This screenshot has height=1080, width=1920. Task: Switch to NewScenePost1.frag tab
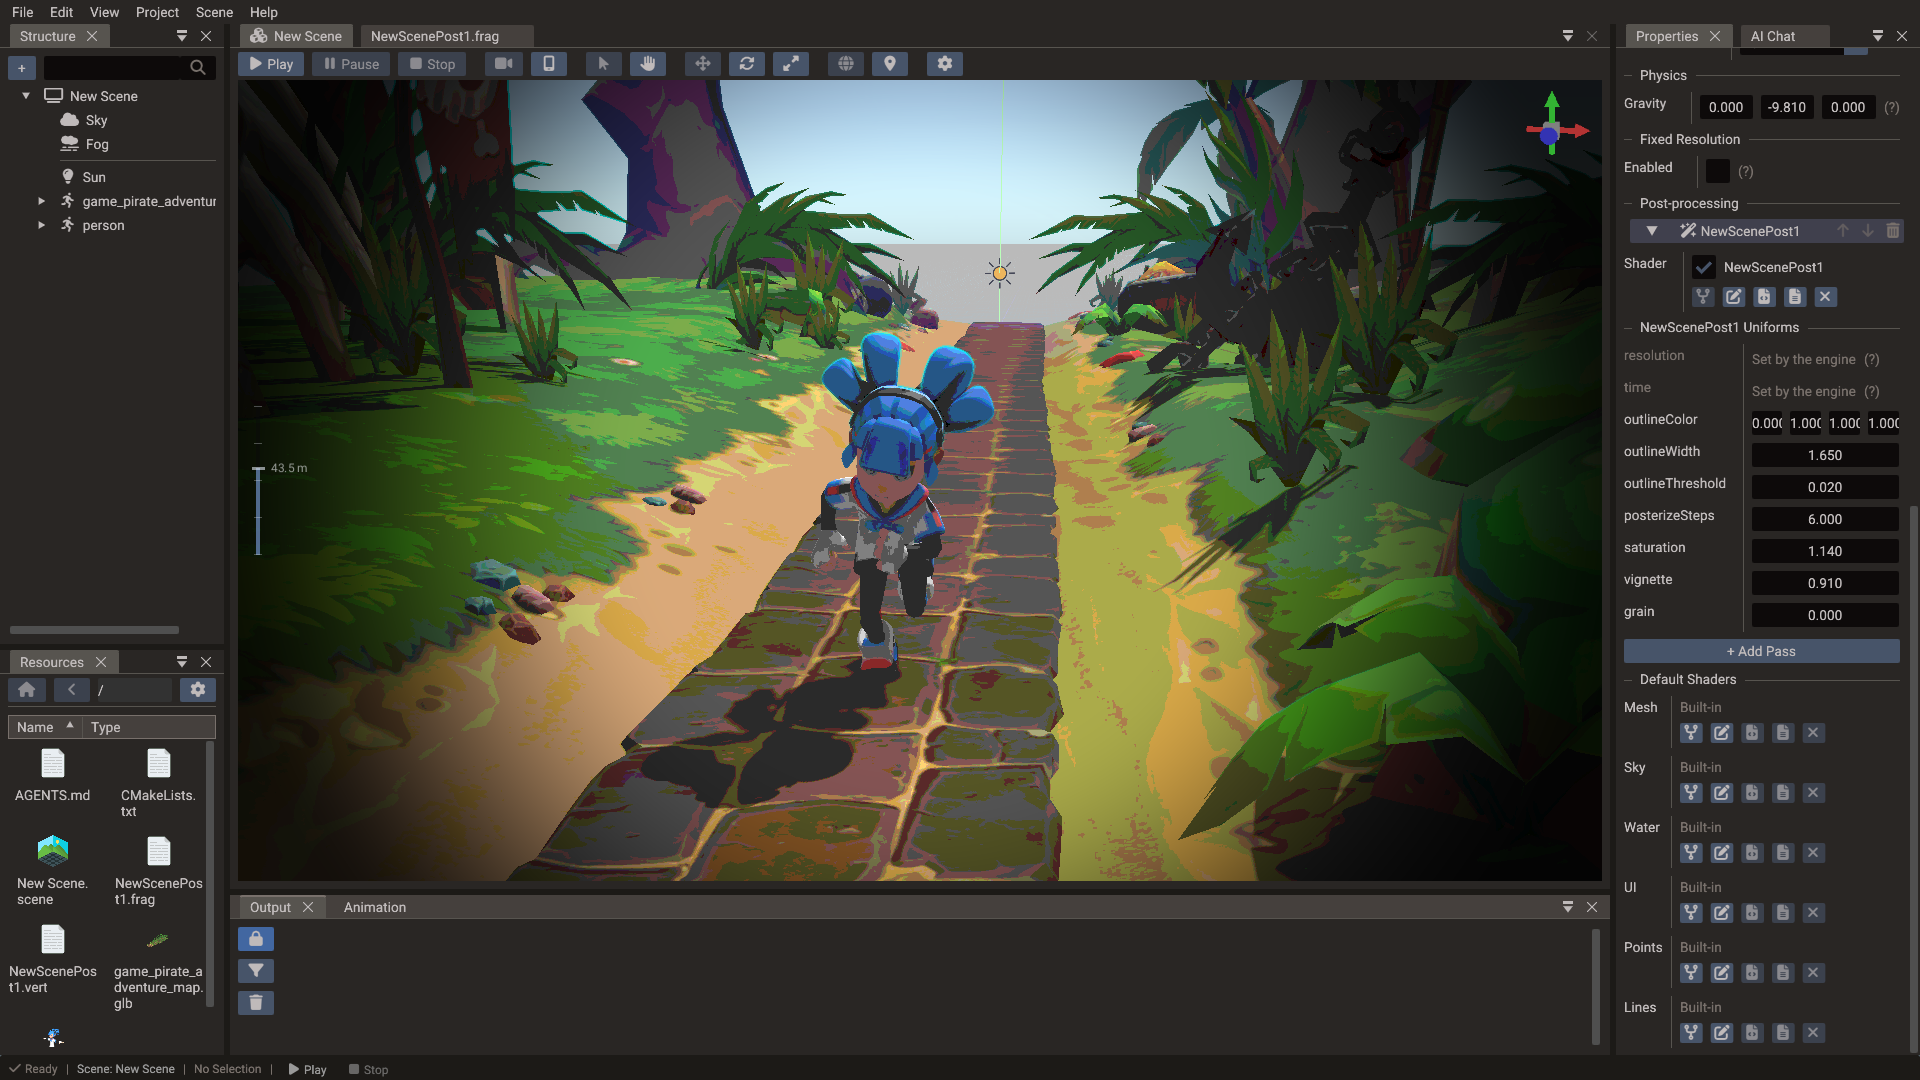click(x=435, y=36)
